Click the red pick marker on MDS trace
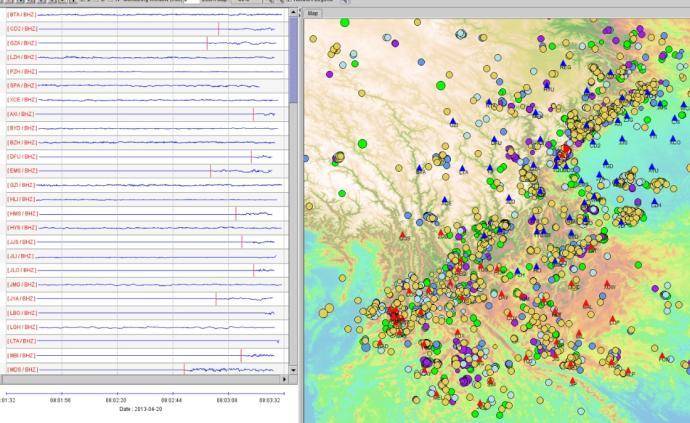The height and width of the screenshot is (423, 690). pos(184,369)
